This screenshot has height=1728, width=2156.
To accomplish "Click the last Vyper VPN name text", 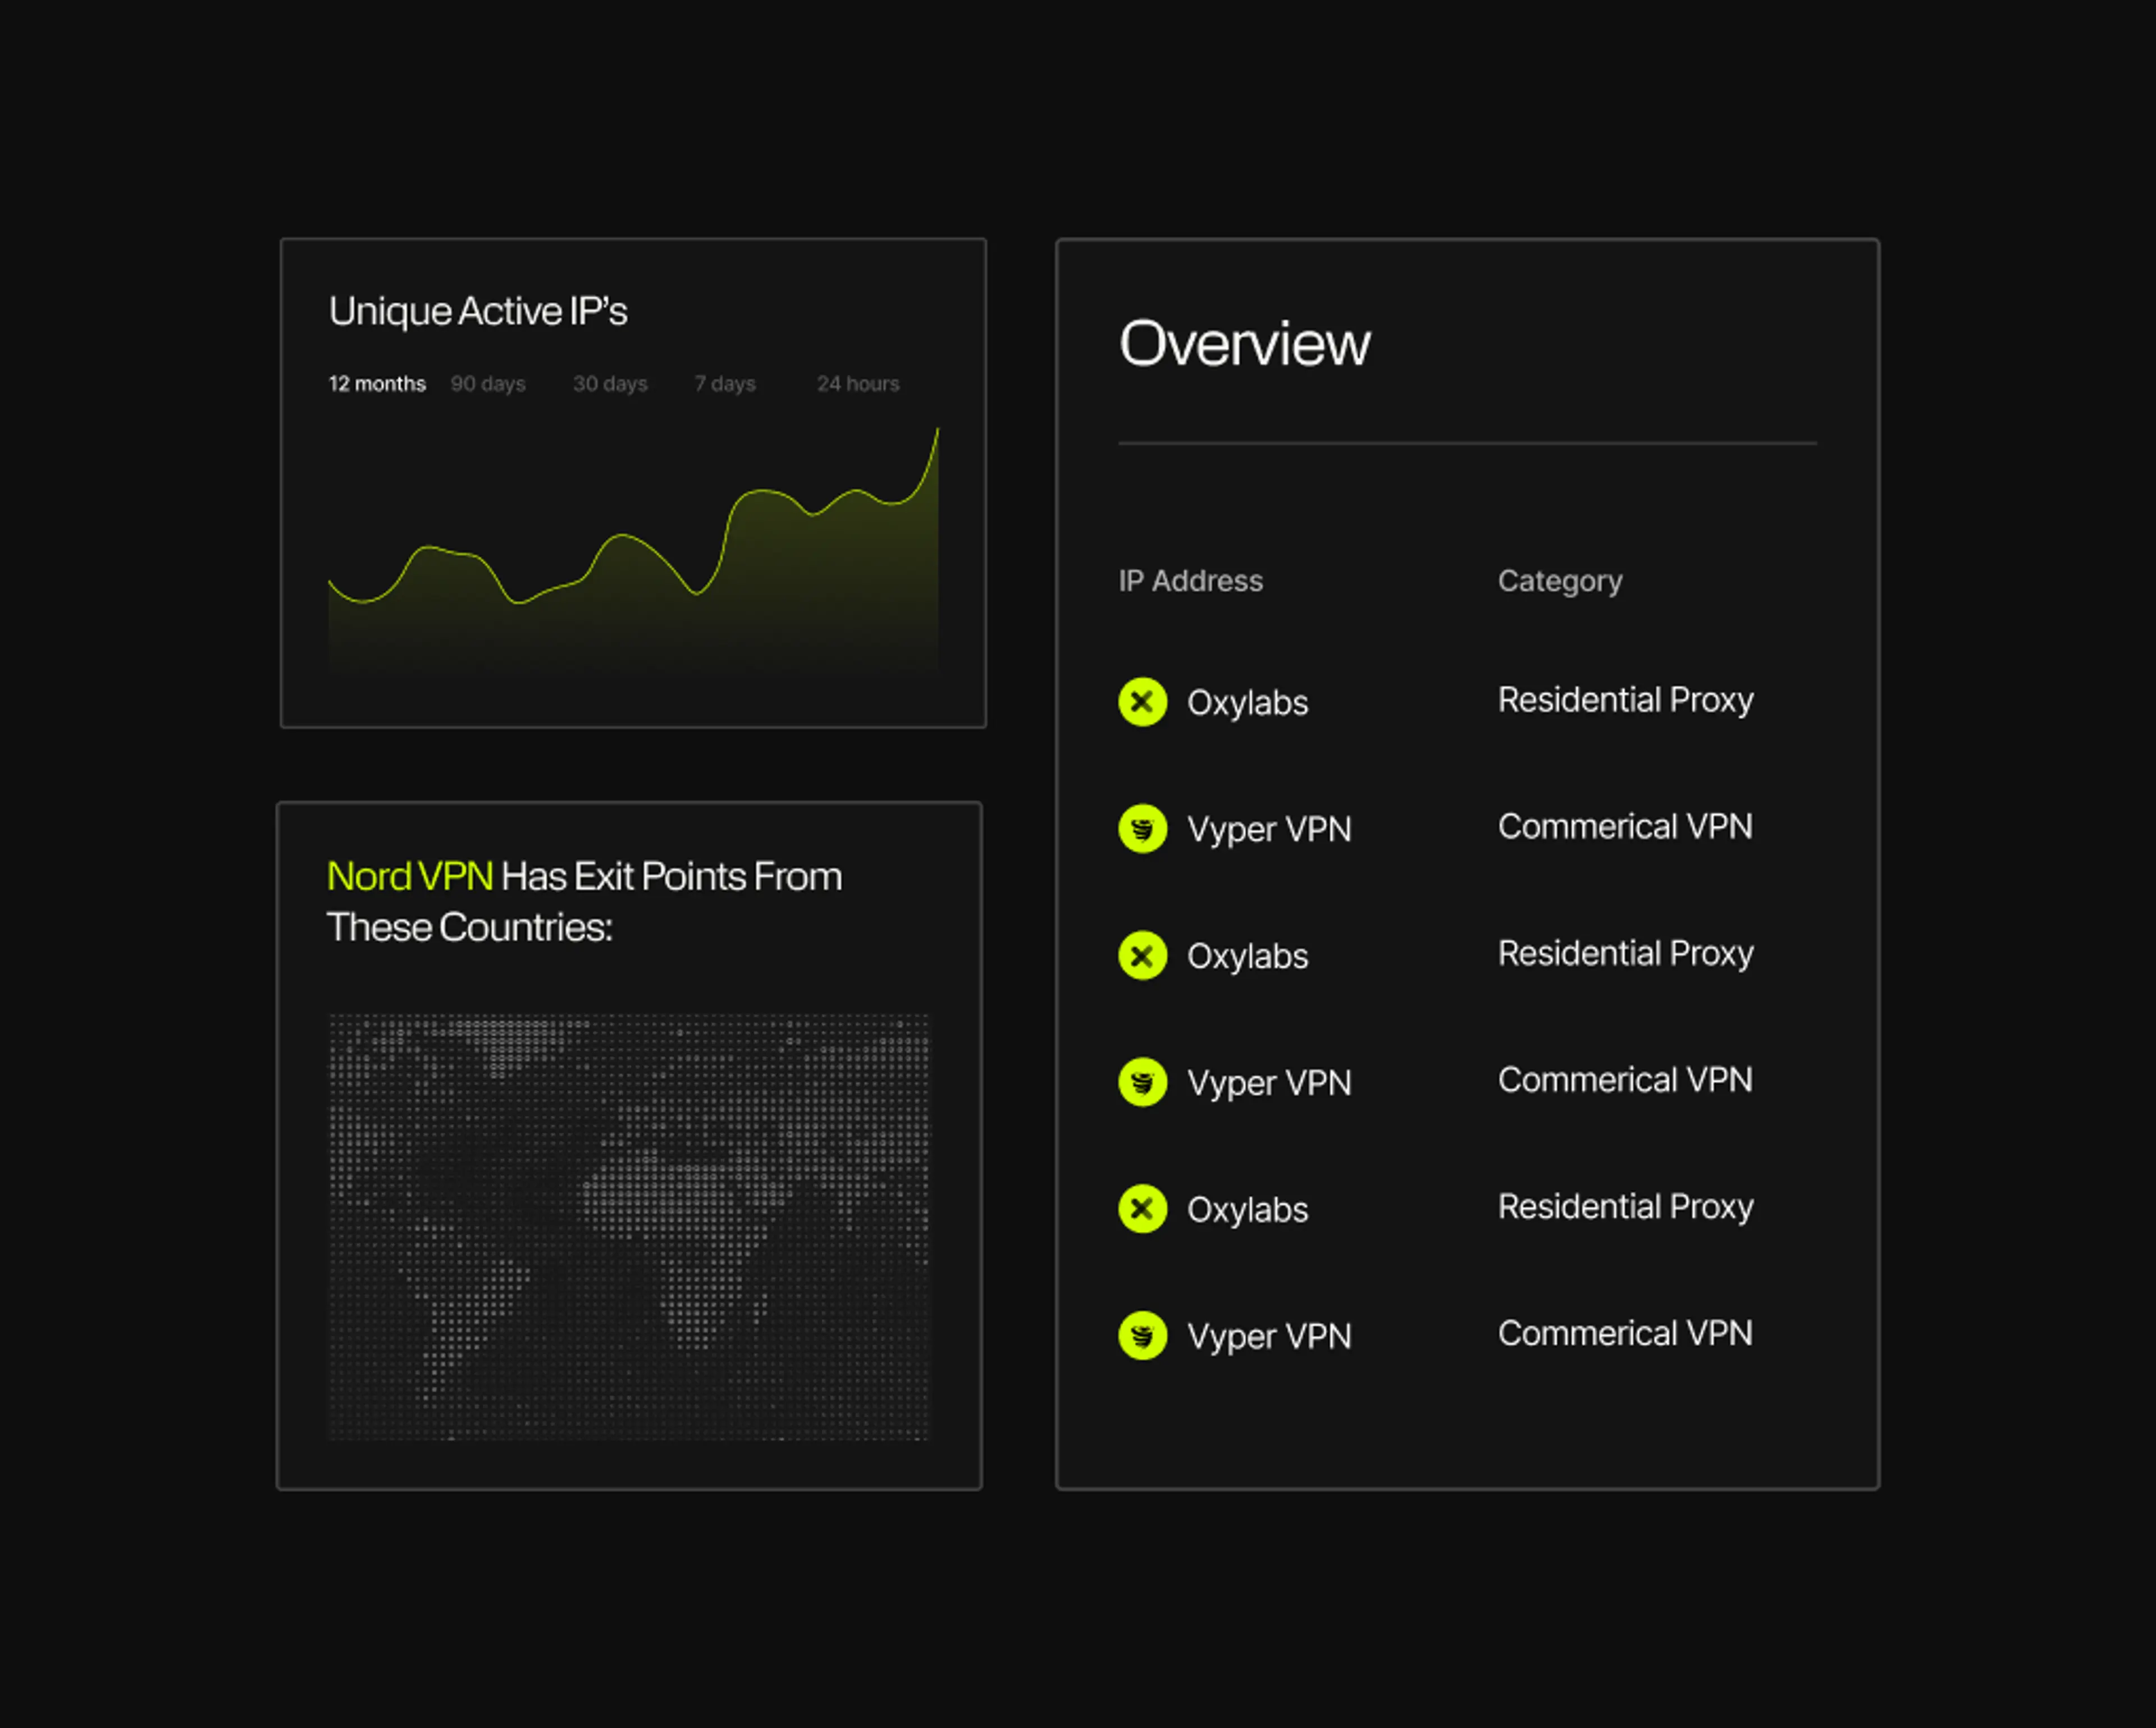I will pos(1268,1337).
